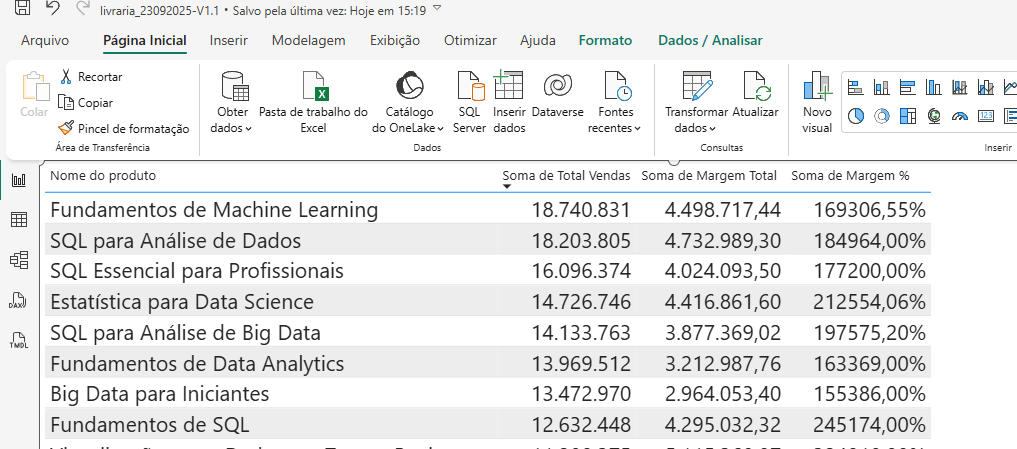The height and width of the screenshot is (449, 1017).
Task: Insert a gauge visual
Action: (960, 116)
